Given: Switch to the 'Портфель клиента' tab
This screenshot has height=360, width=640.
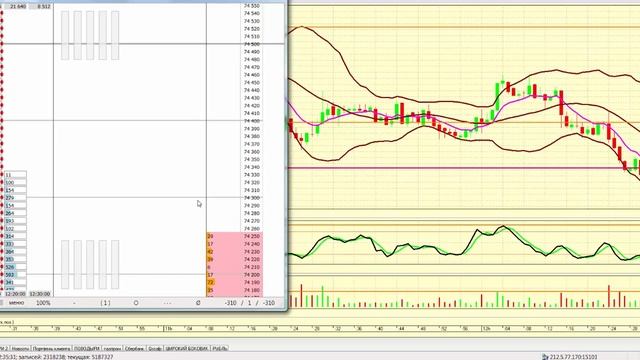Looking at the screenshot, I should 51,349.
